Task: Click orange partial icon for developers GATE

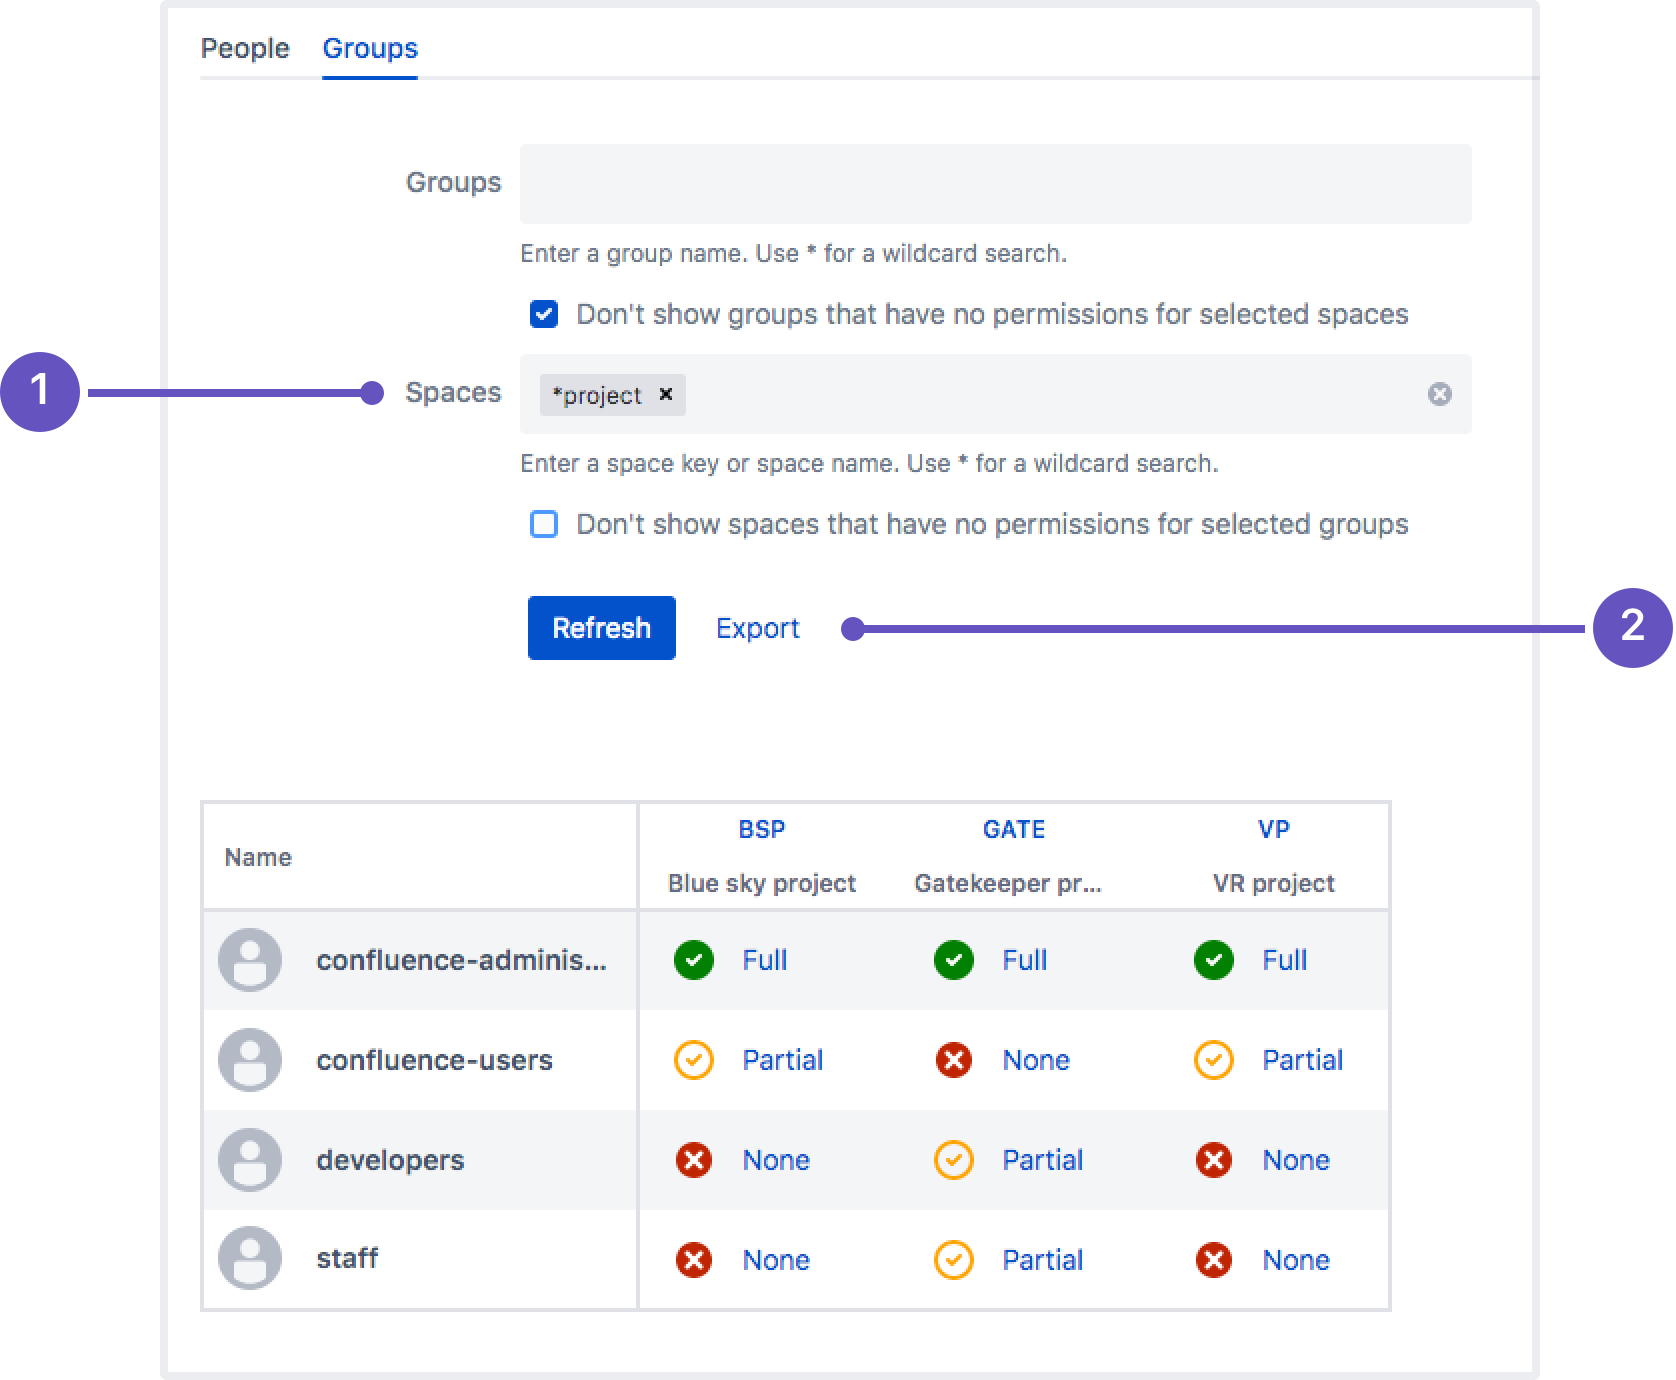Action: click(954, 1160)
